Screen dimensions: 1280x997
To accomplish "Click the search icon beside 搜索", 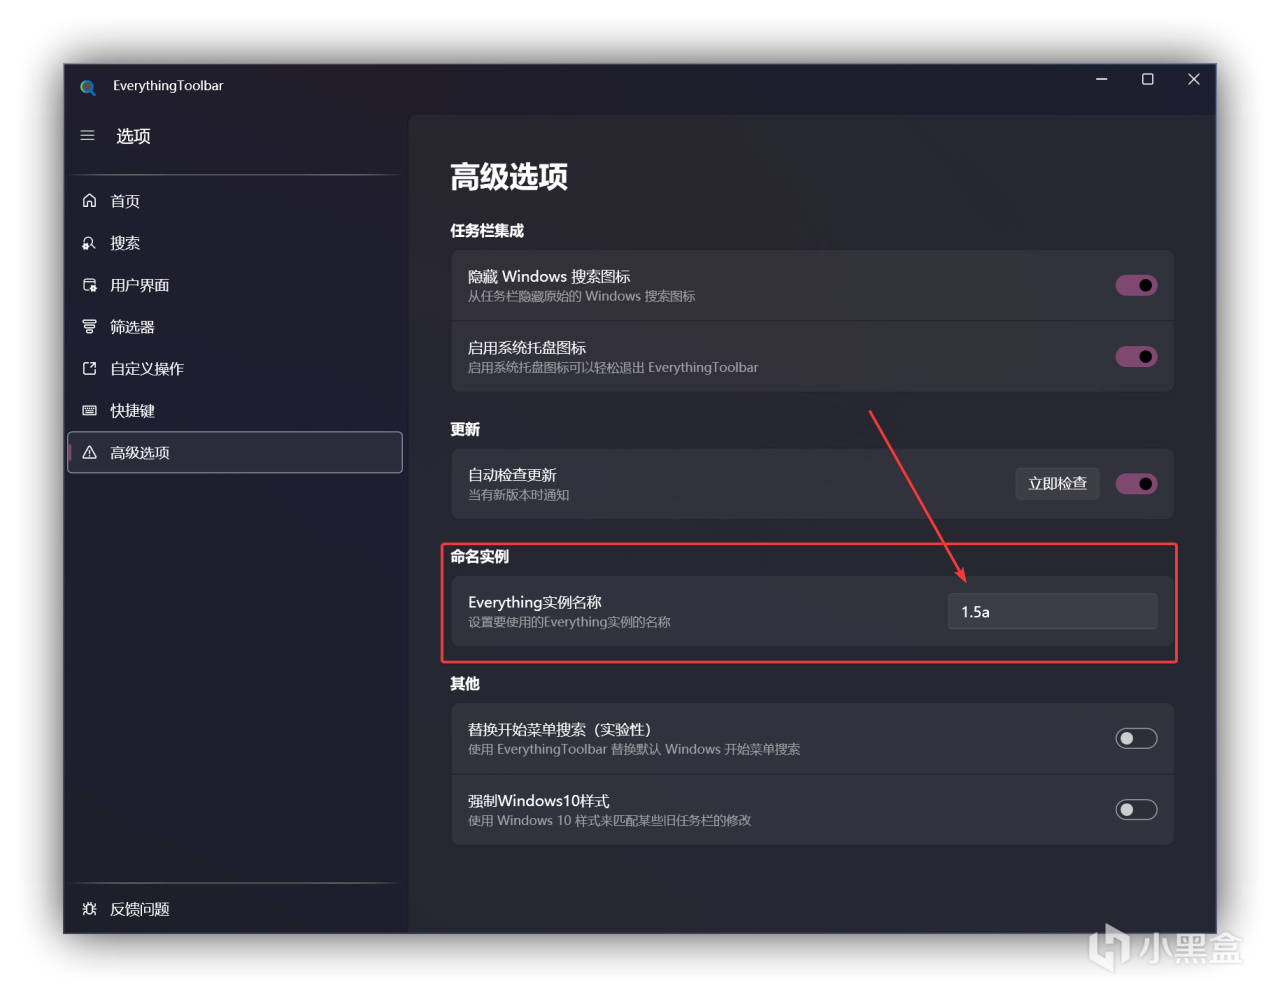I will (89, 243).
